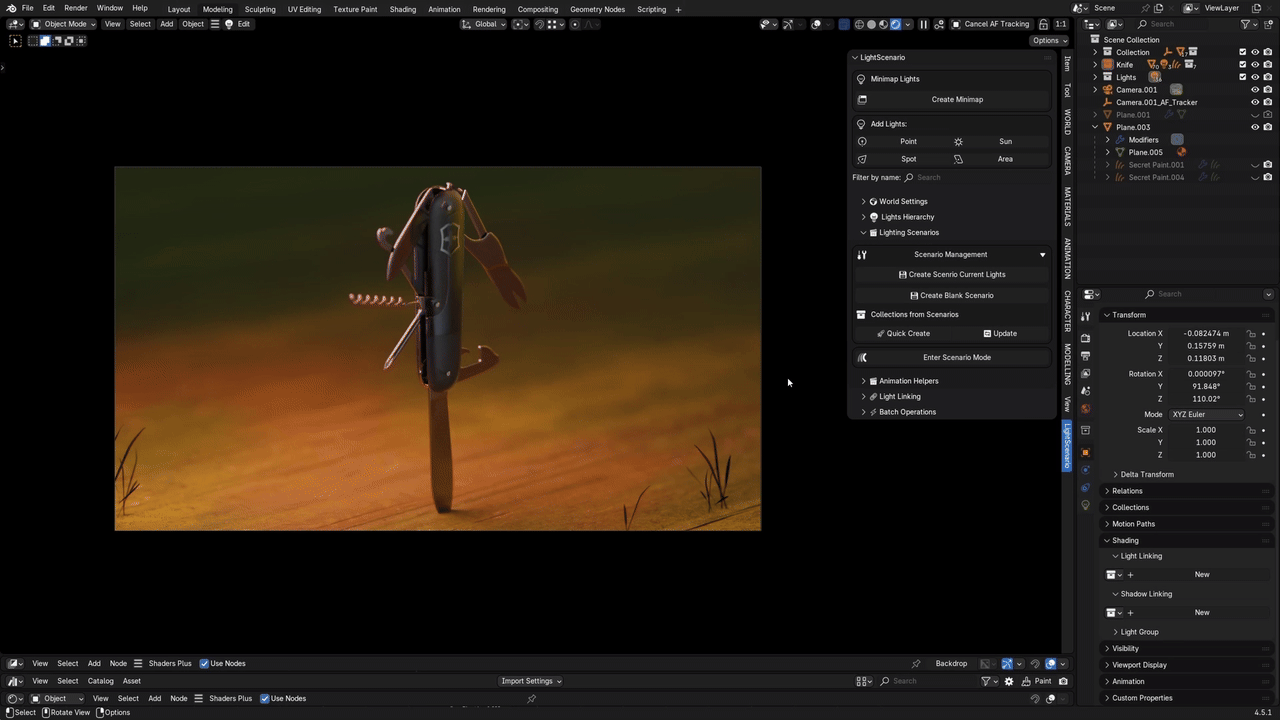
Task: Open the Object properties tab icon
Action: coord(1085,452)
